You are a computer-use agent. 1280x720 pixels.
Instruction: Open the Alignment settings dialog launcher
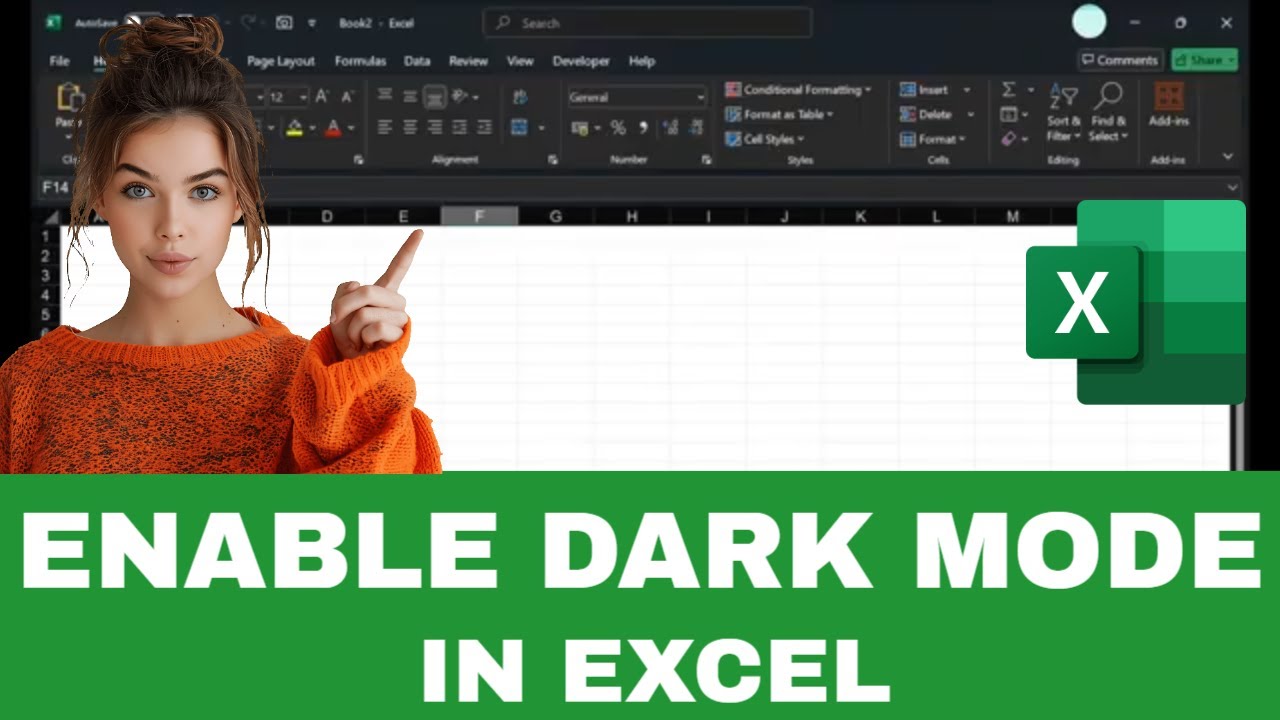tap(552, 160)
